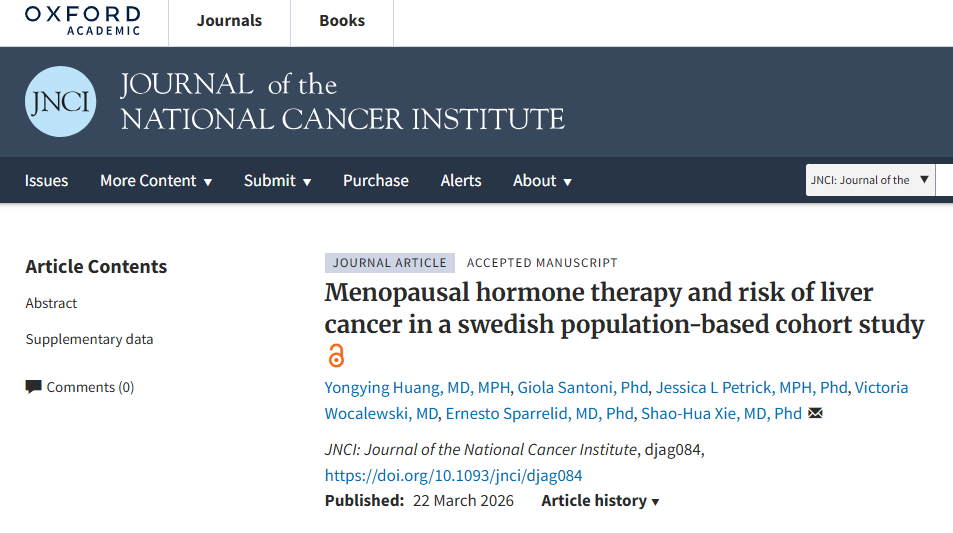Click the corresponding author envelope icon
Screen dimensions: 953x533
(x=816, y=414)
